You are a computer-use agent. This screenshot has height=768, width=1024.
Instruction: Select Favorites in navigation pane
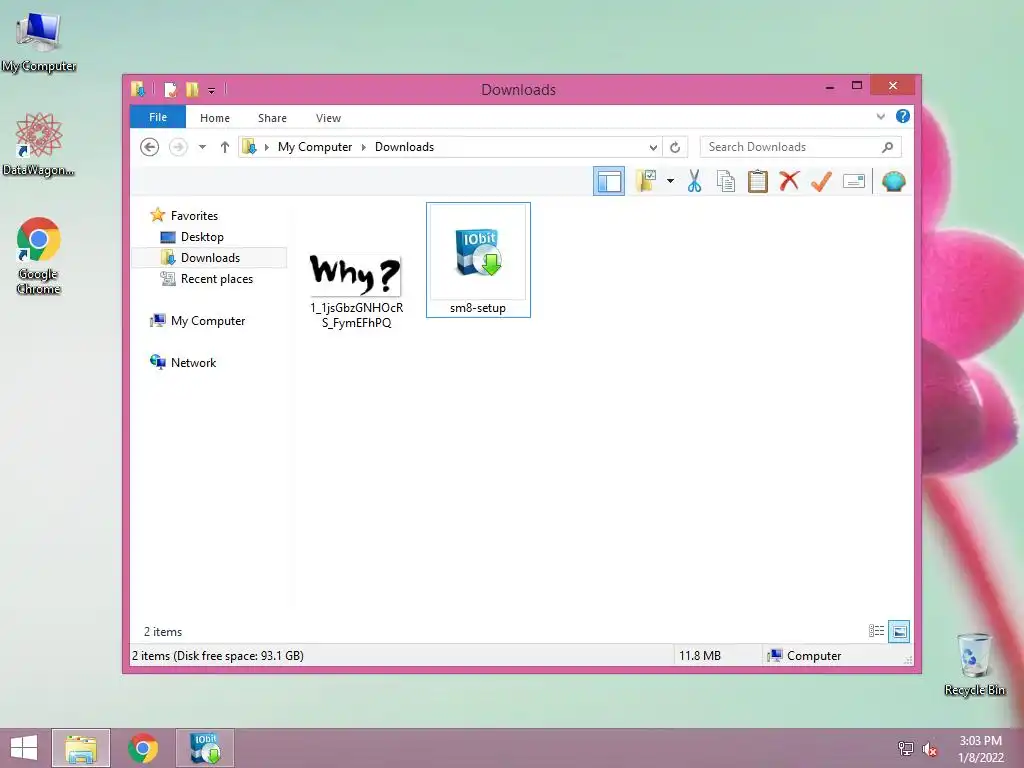pyautogui.click(x=194, y=216)
